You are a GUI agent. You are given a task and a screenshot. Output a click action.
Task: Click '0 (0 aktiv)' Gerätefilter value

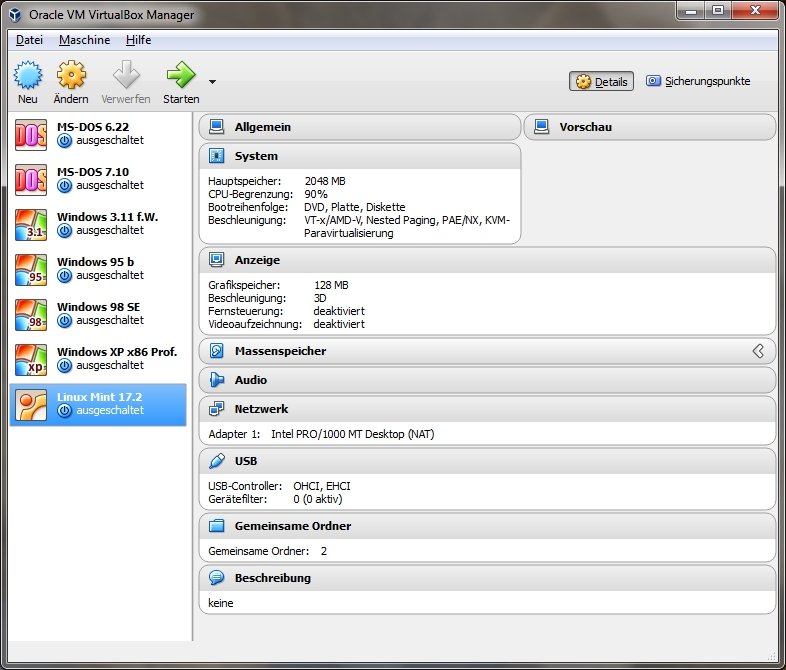(x=318, y=499)
